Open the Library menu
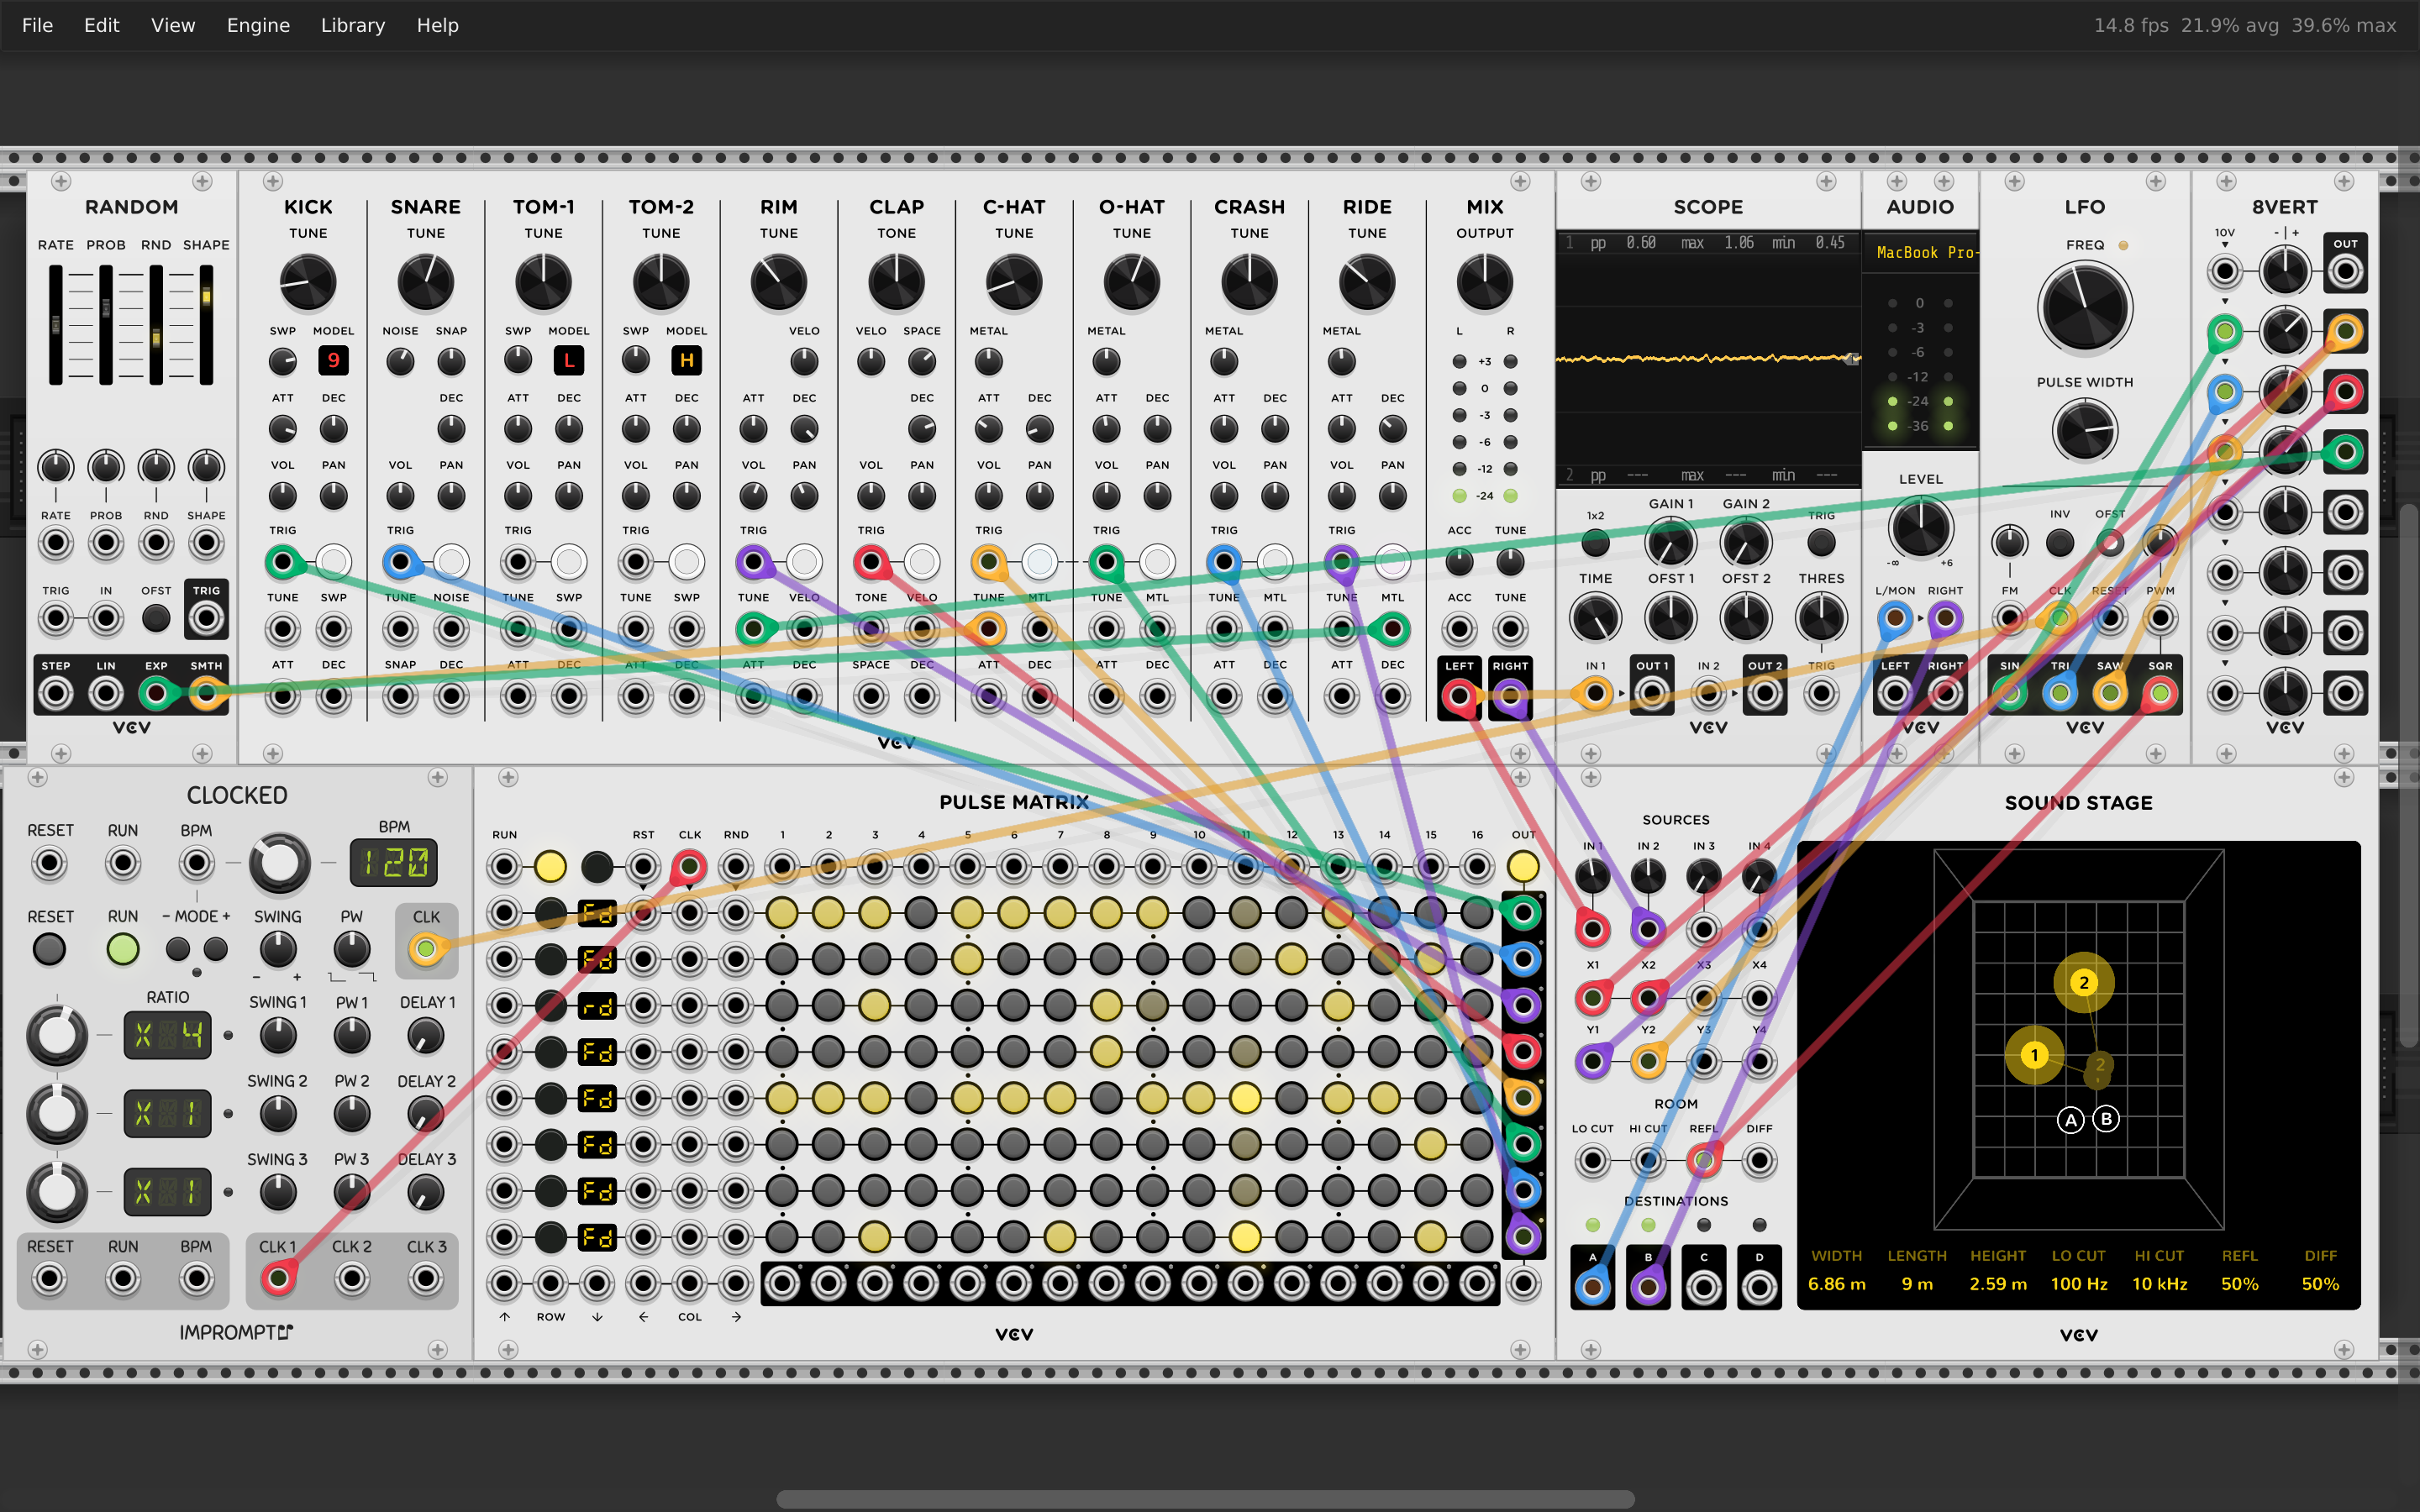Screen dimensions: 2420x1512 352,25
